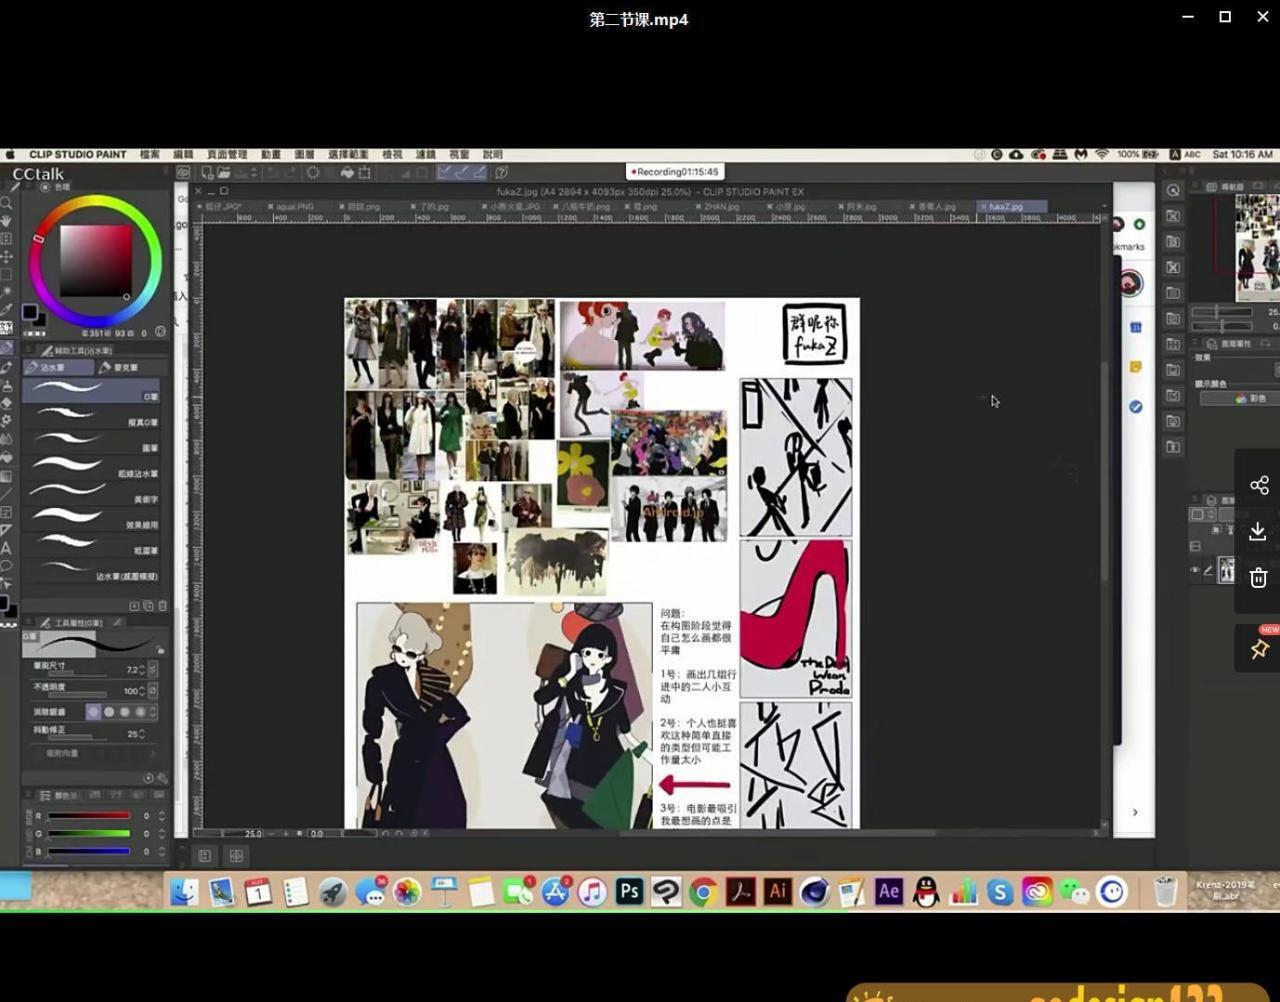1280x1002 pixels.
Task: Open the 圖層 menu
Action: (x=304, y=155)
